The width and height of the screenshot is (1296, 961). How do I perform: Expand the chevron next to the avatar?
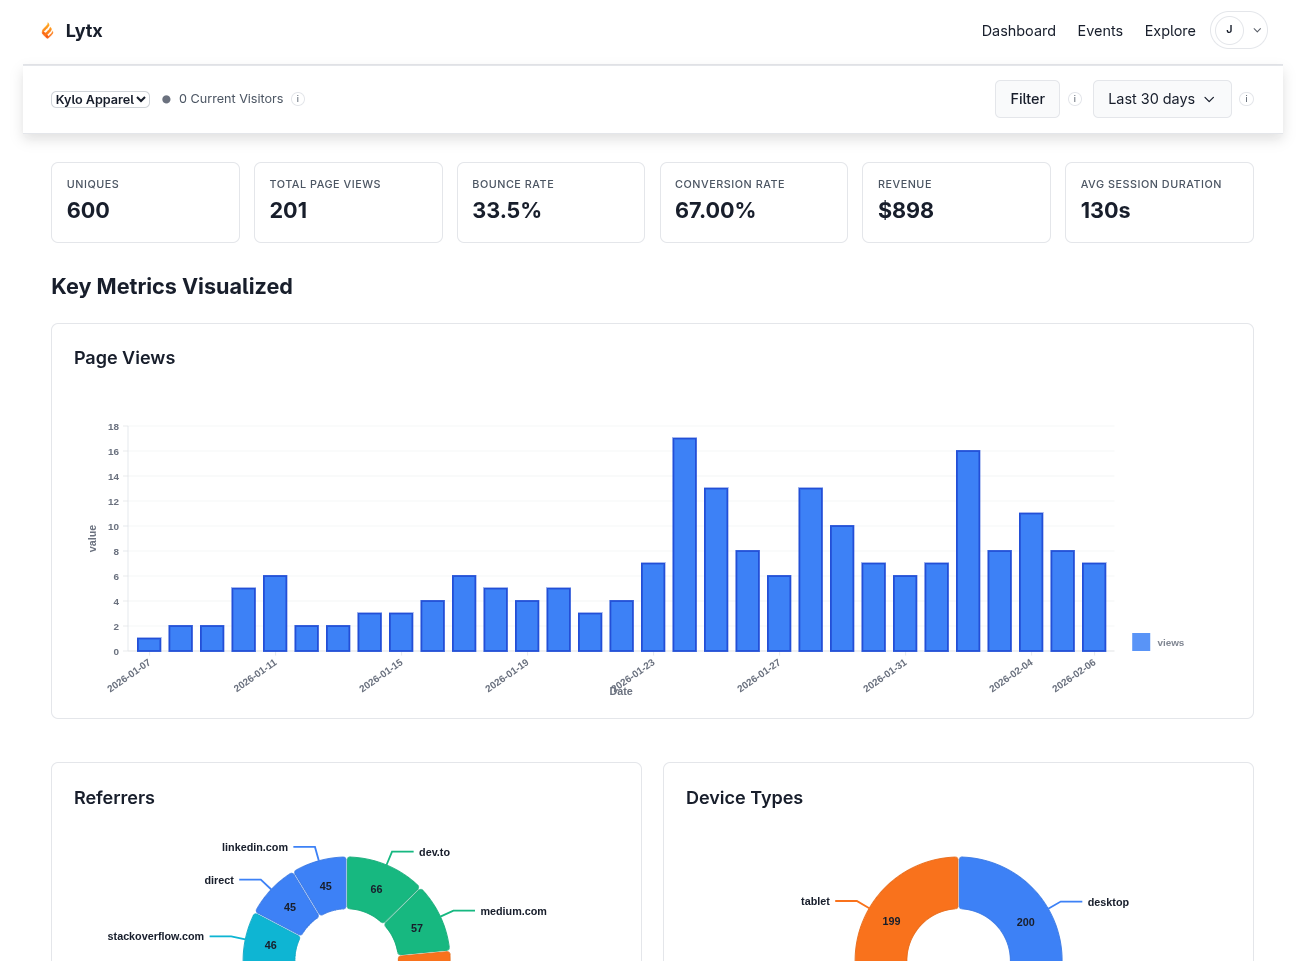1256,30
